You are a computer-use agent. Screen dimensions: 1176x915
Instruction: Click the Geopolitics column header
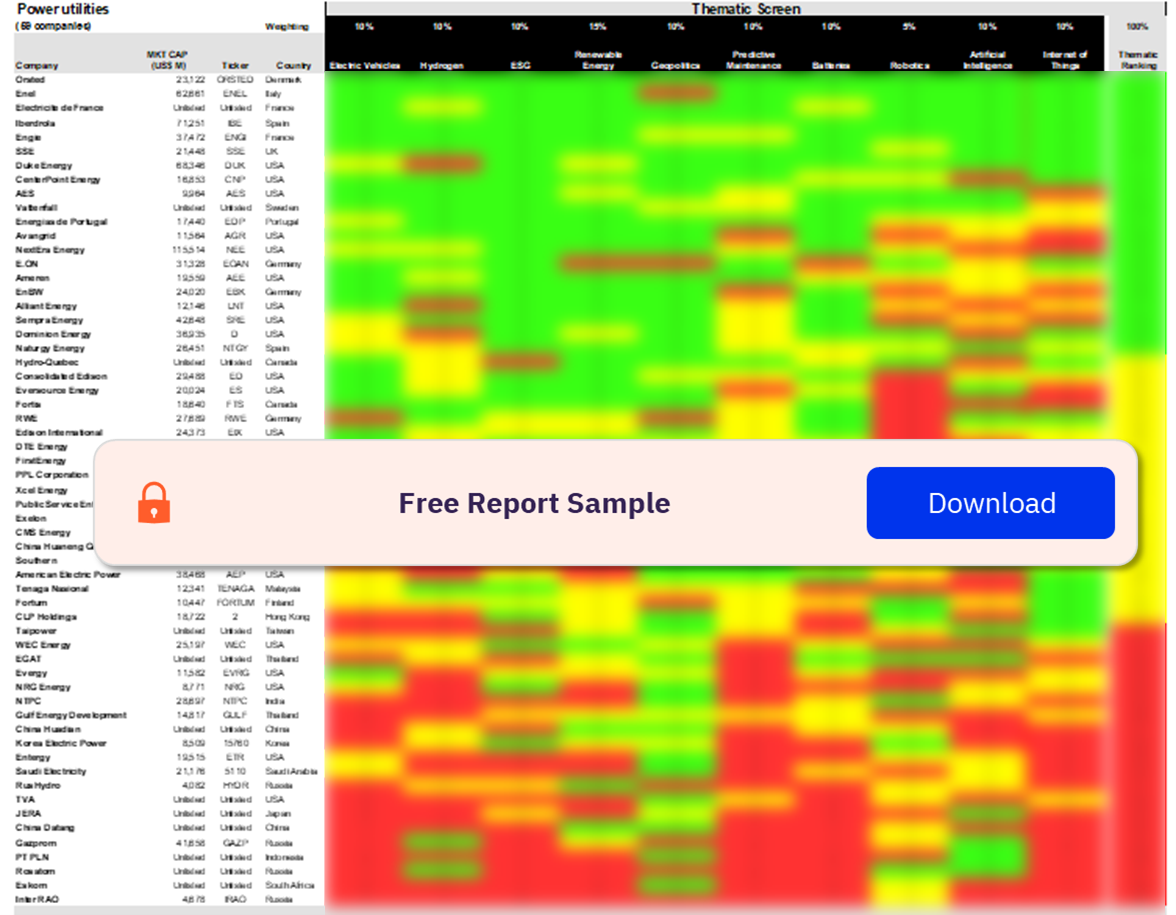pyautogui.click(x=676, y=65)
